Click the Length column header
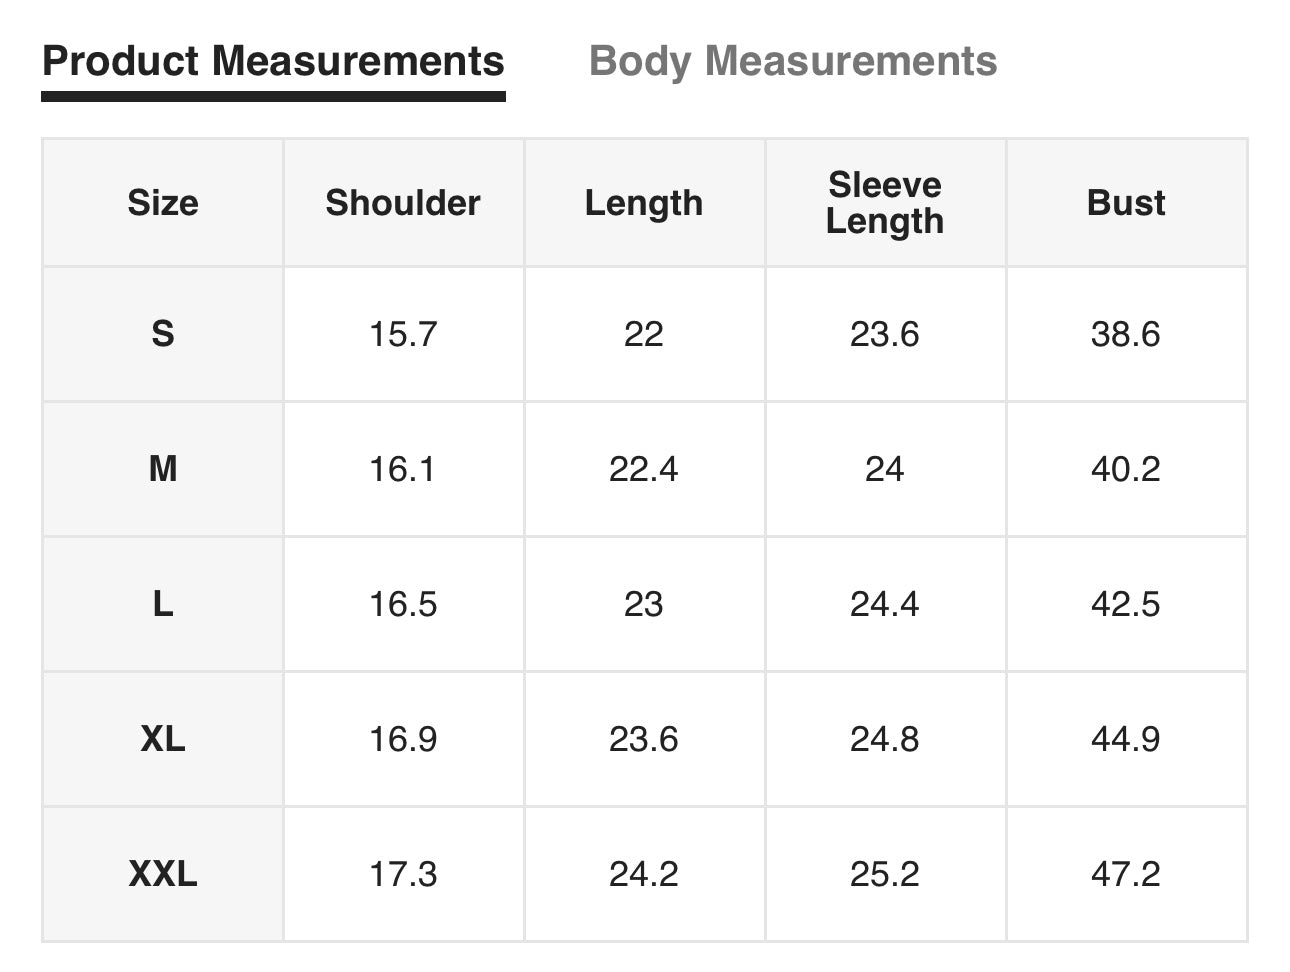 tap(644, 203)
